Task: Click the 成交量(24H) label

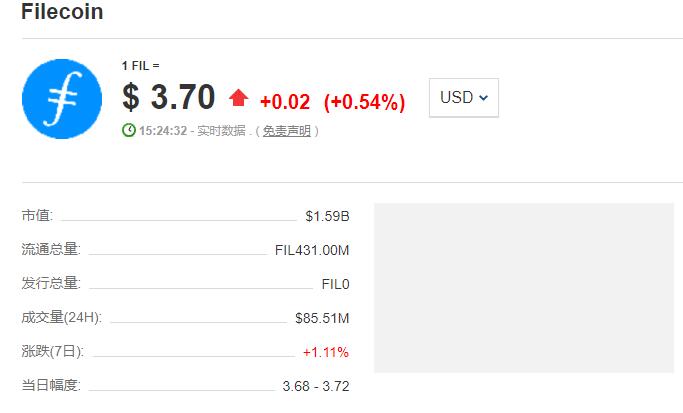Action: click(62, 318)
